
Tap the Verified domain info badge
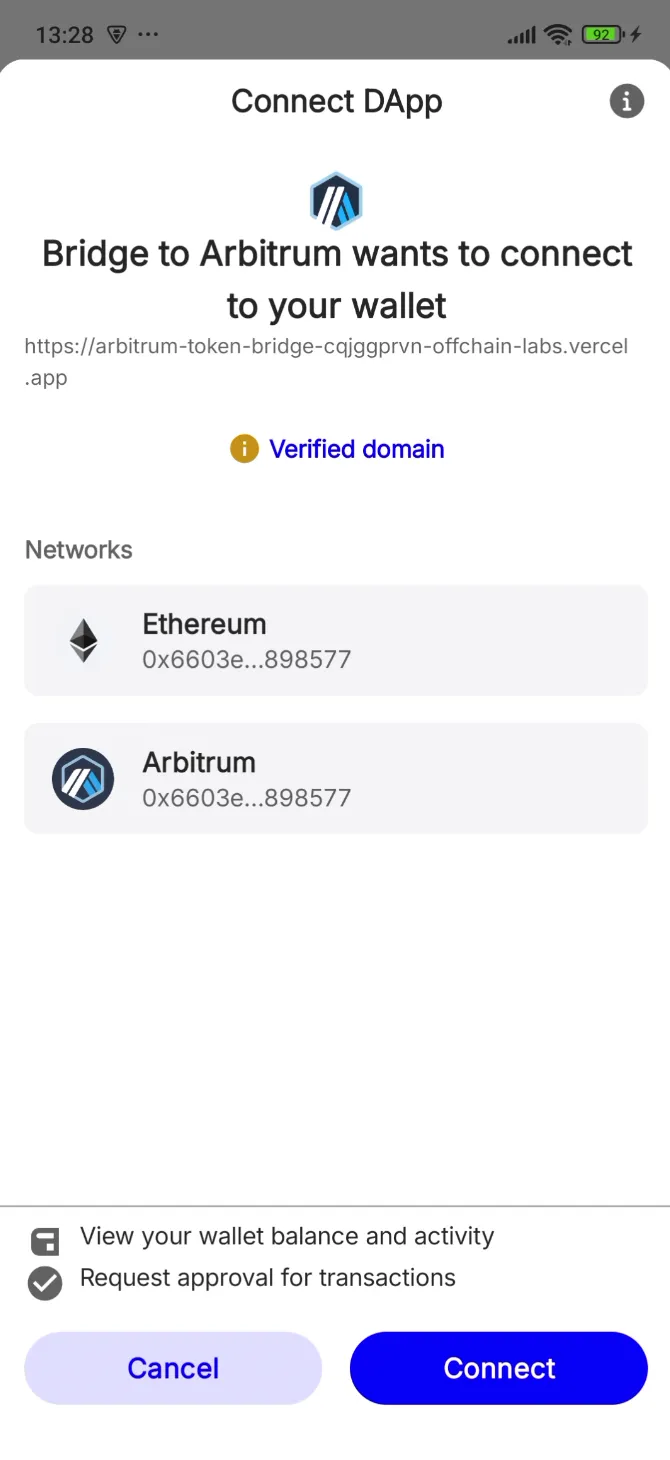243,449
